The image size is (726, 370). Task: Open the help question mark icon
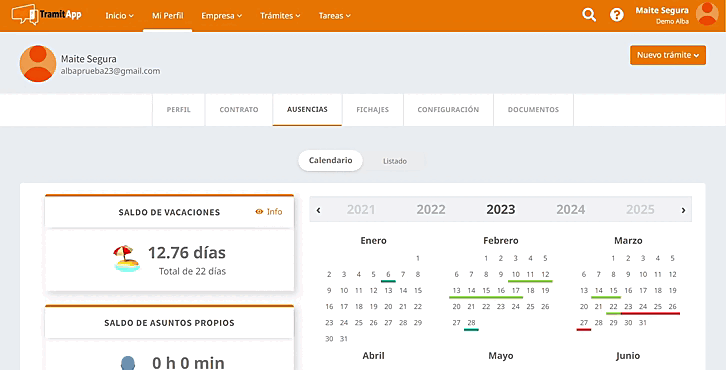616,15
